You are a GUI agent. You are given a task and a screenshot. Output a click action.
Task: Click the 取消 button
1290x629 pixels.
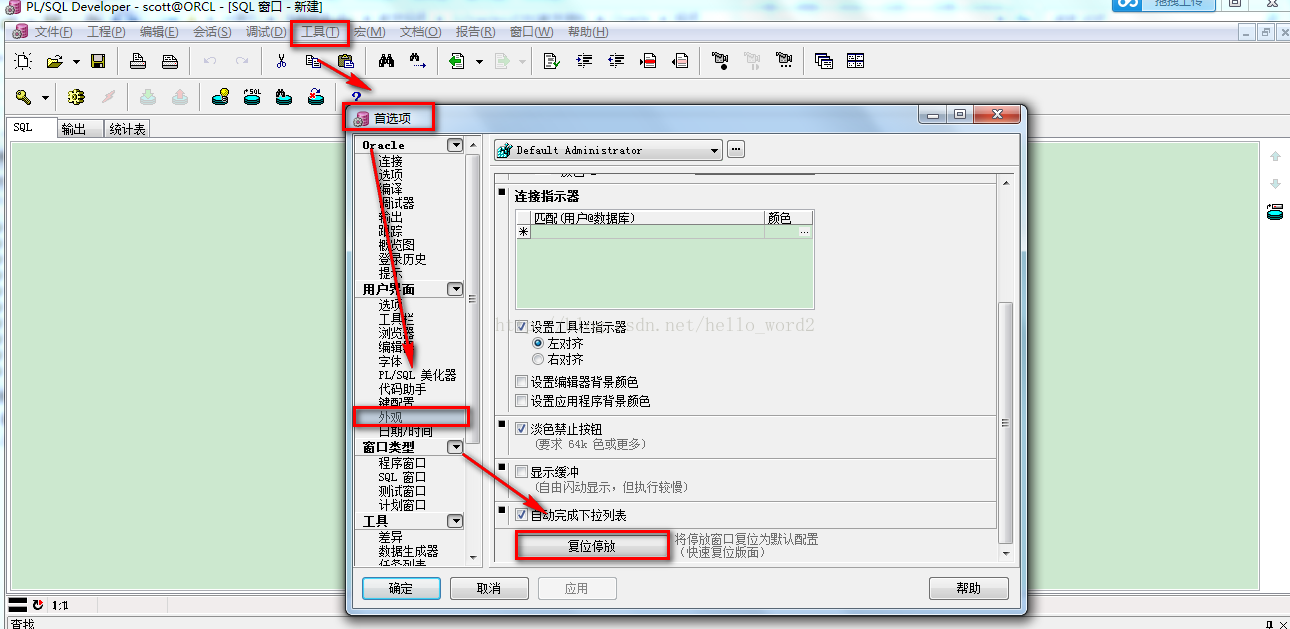coord(489,588)
